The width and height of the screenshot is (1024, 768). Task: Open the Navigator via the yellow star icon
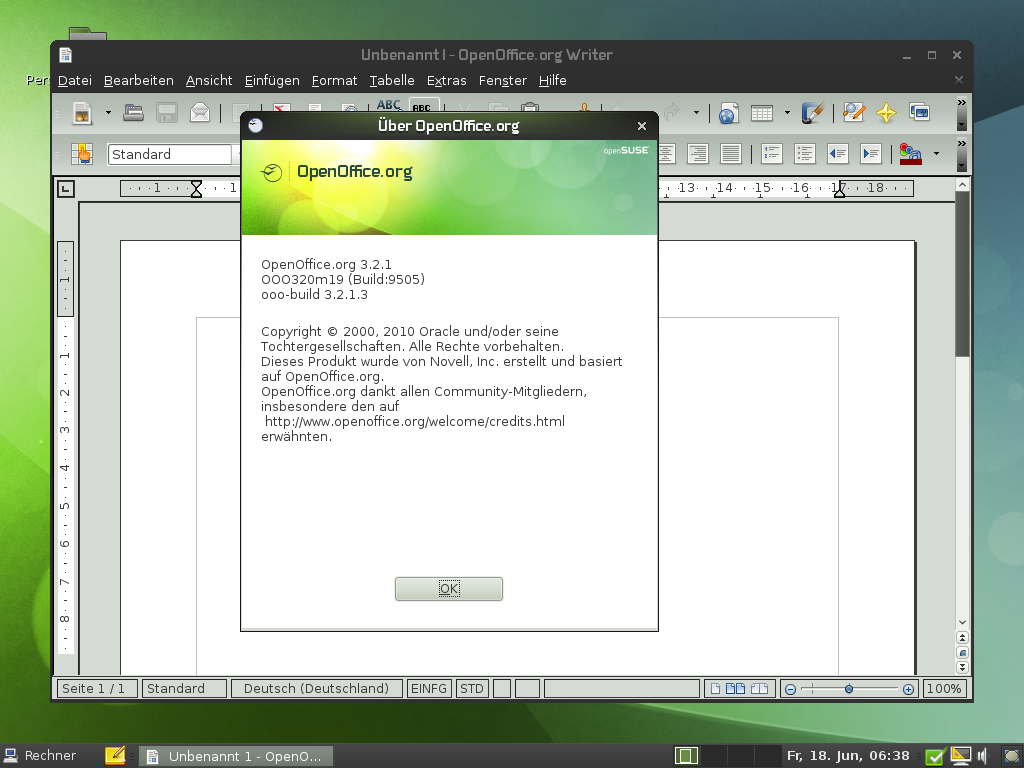click(886, 112)
